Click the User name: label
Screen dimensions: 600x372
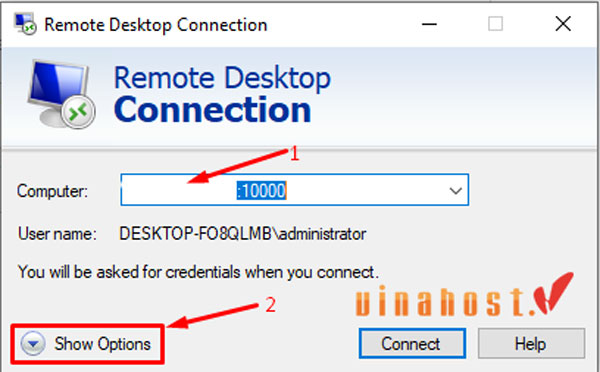click(57, 234)
